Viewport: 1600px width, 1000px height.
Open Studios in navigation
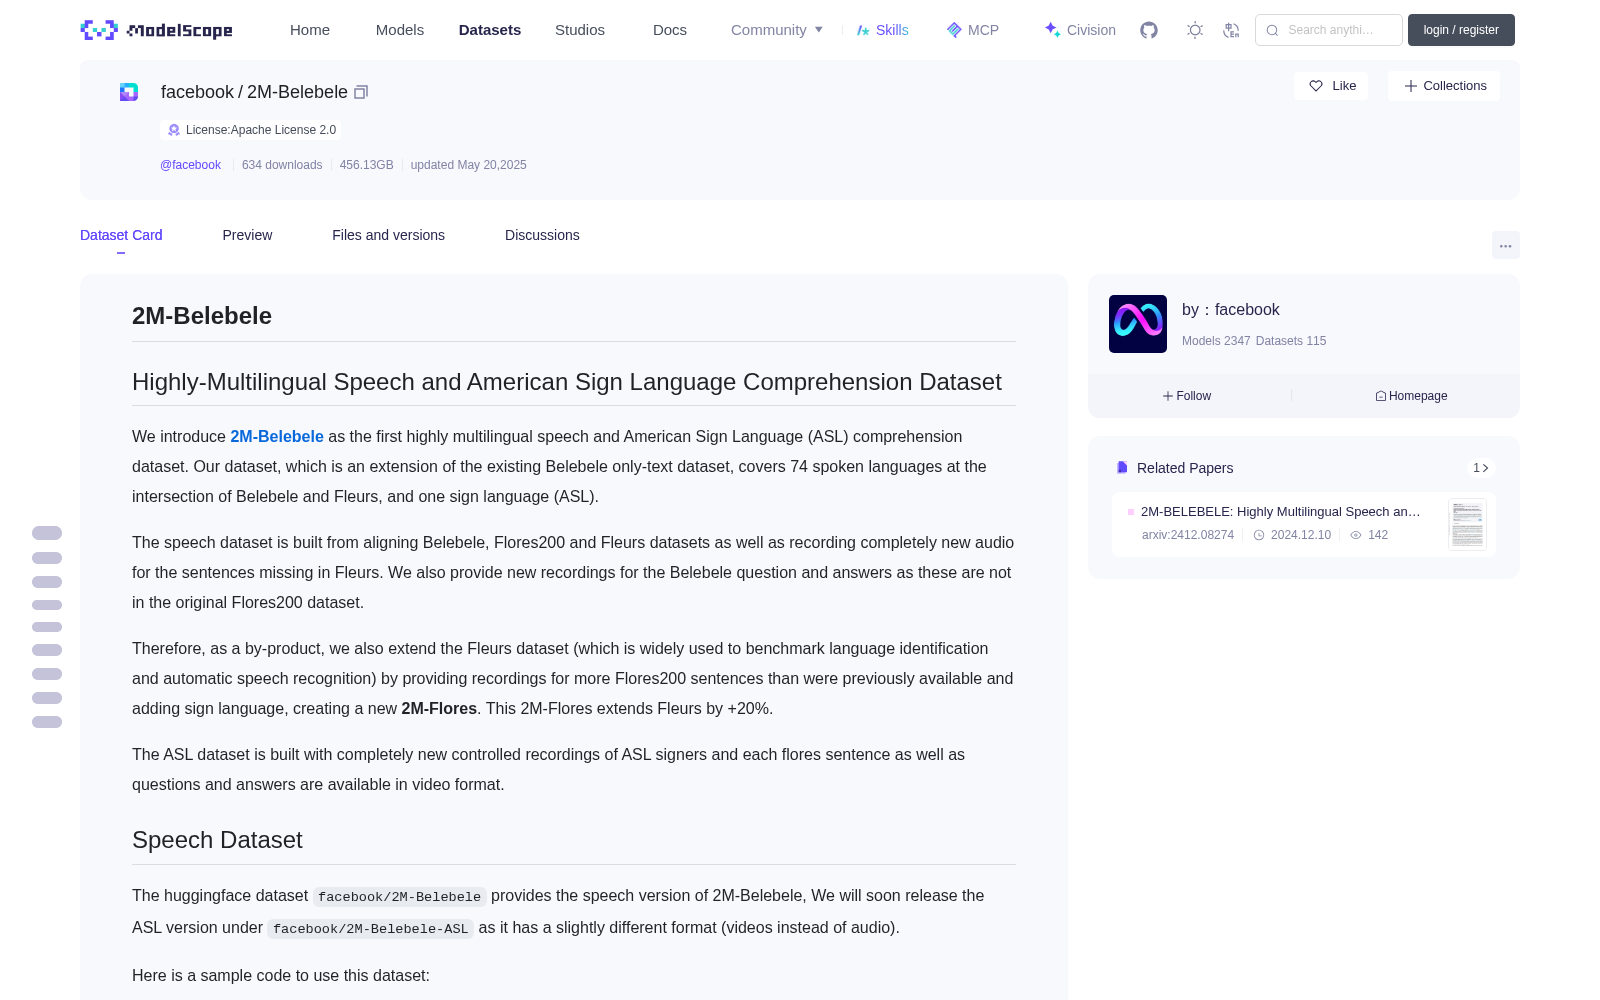click(580, 30)
